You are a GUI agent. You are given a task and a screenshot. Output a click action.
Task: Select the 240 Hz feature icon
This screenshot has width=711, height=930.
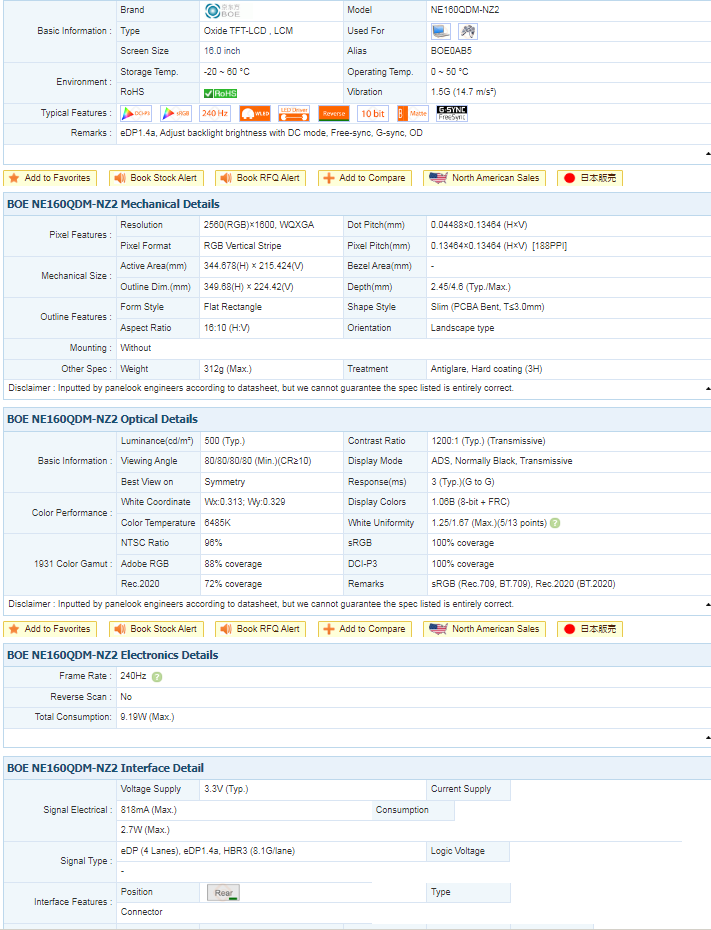click(x=215, y=113)
